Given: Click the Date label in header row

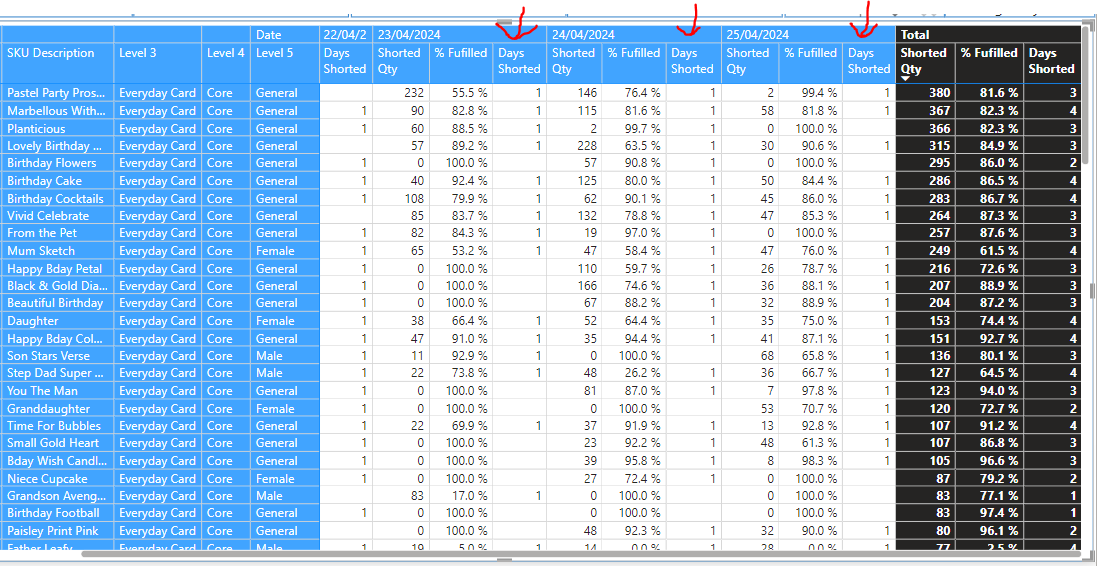Looking at the screenshot, I should (269, 34).
